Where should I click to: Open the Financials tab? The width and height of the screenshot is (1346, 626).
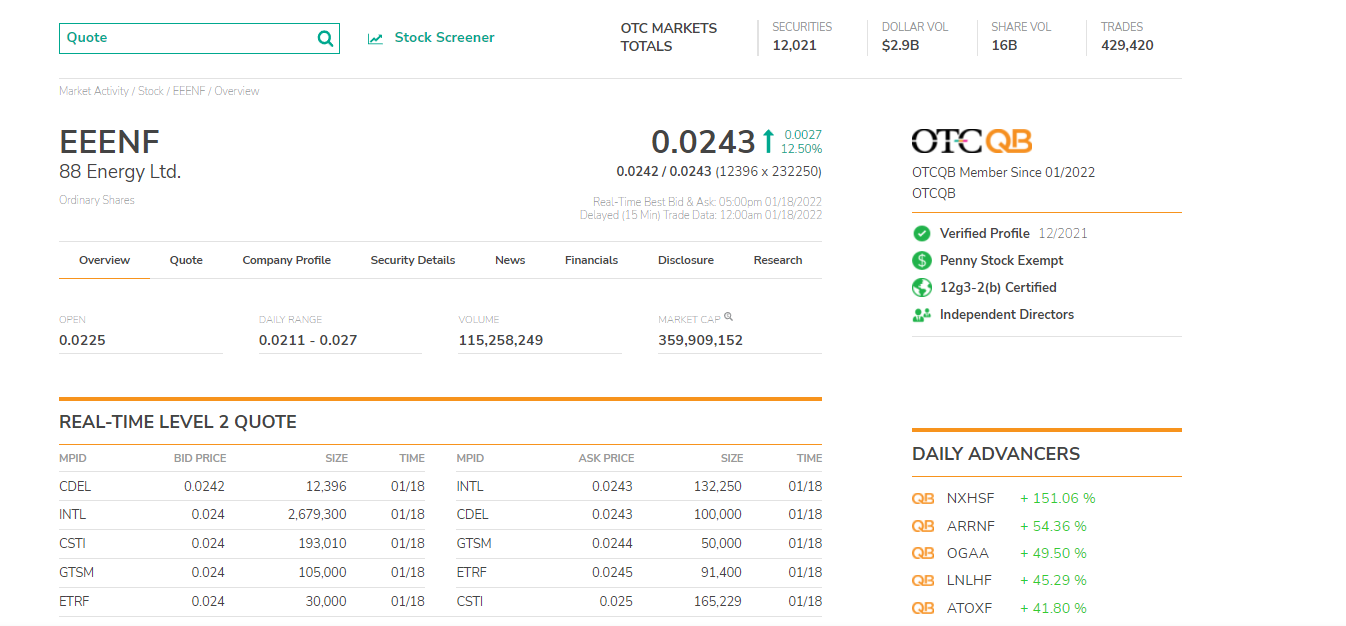click(591, 260)
